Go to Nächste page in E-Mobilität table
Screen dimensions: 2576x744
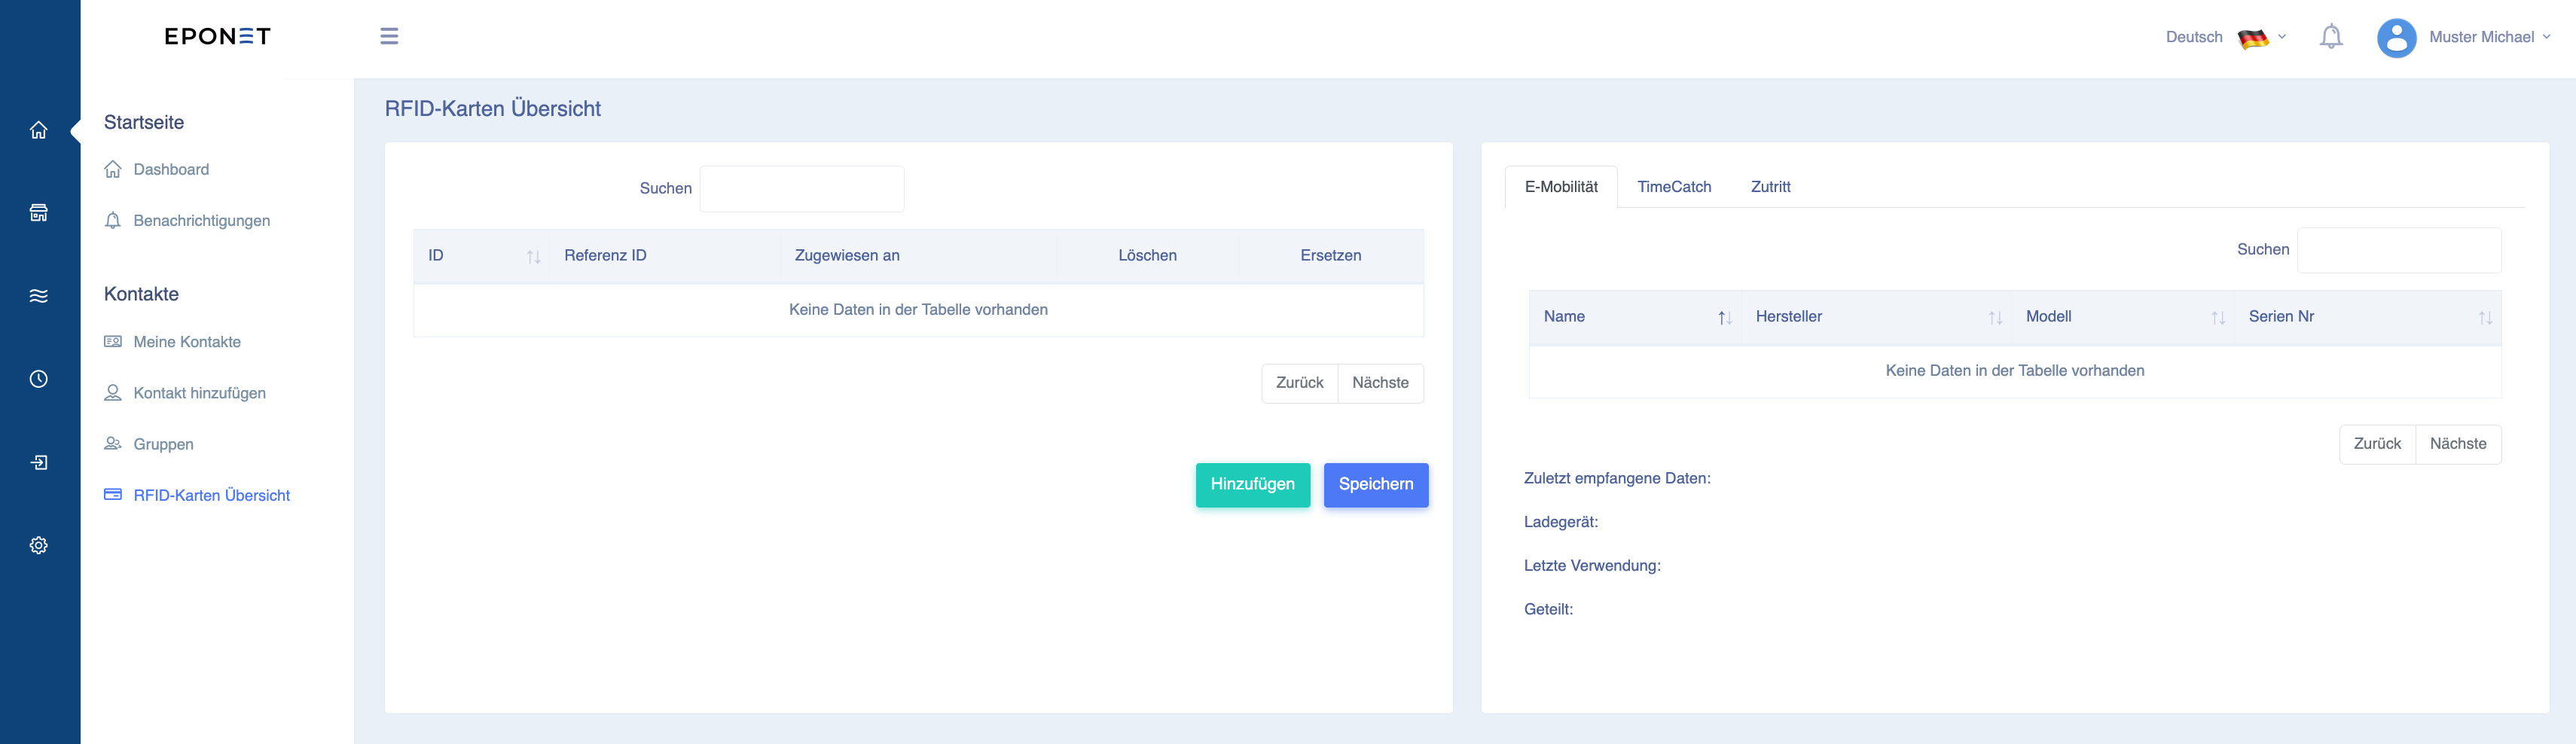click(2458, 444)
